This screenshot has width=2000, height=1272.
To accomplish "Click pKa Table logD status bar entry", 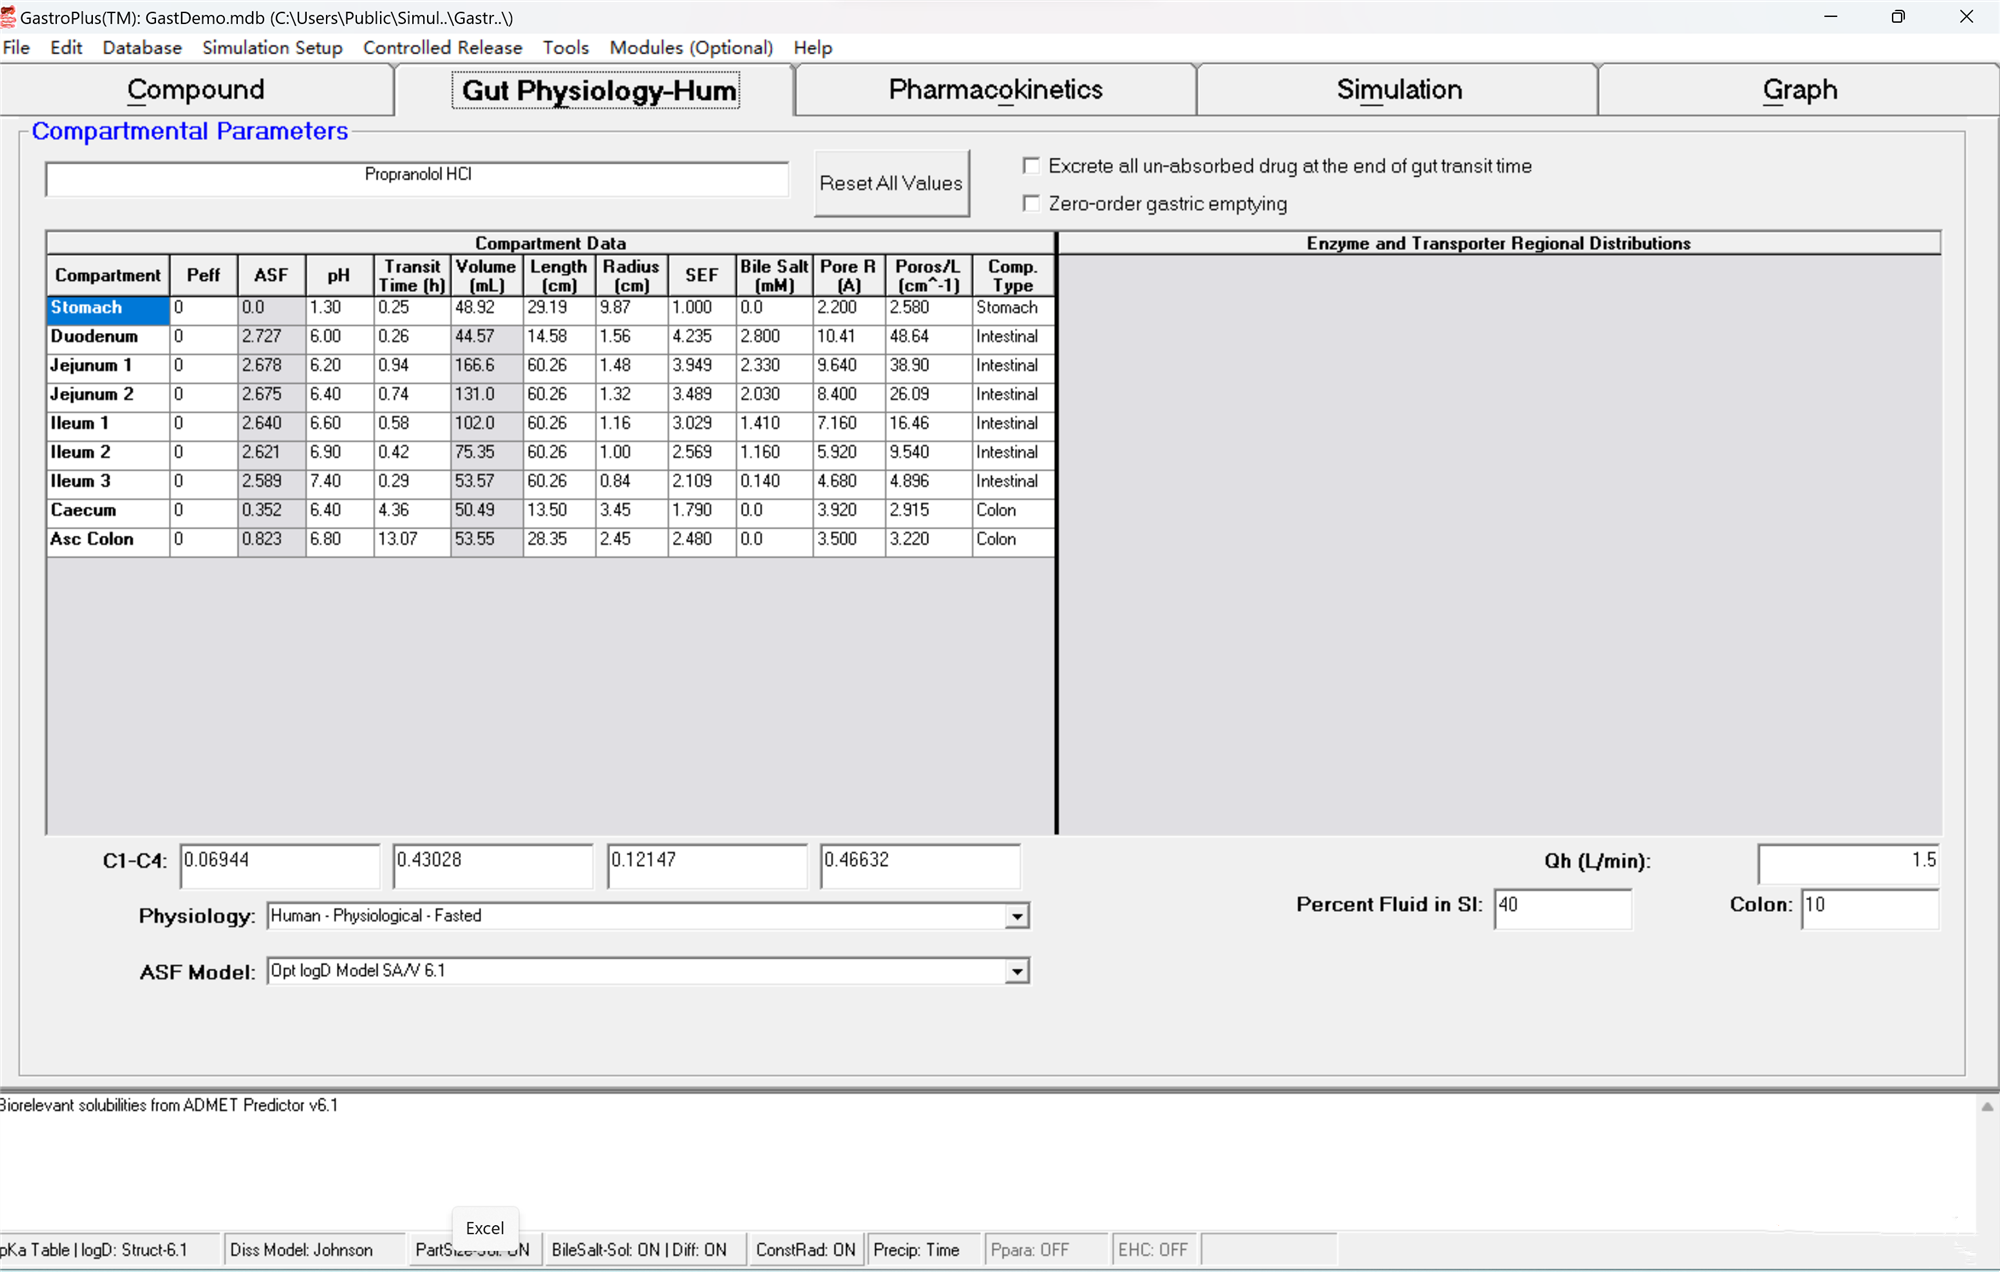I will coord(108,1250).
